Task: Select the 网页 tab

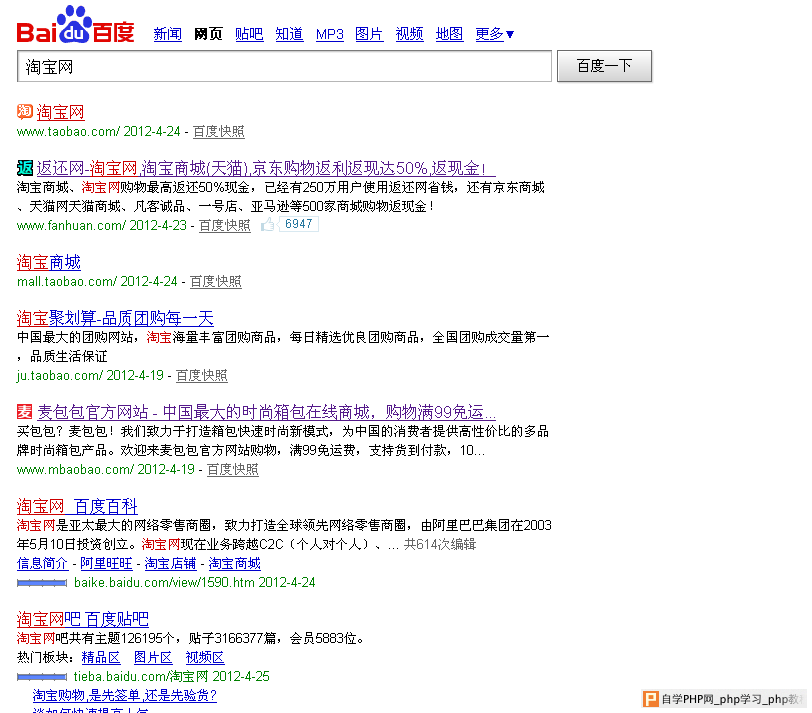Action: pyautogui.click(x=208, y=34)
